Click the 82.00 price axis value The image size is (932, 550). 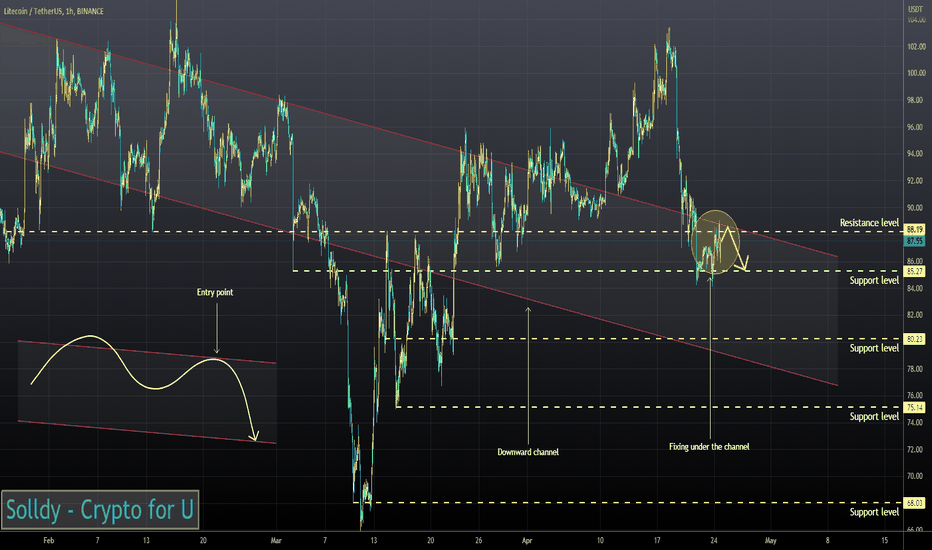[x=916, y=315]
